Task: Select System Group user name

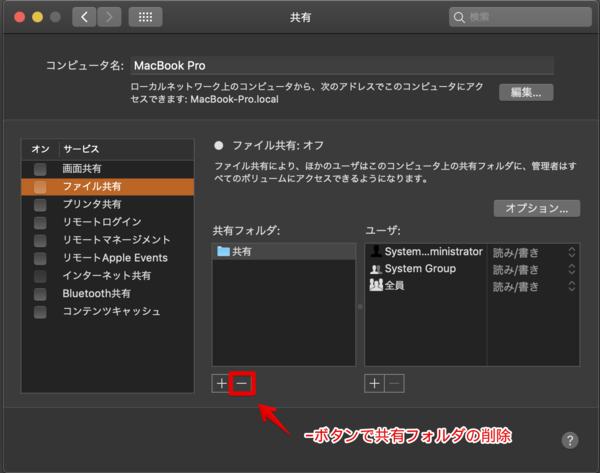Action: (420, 269)
